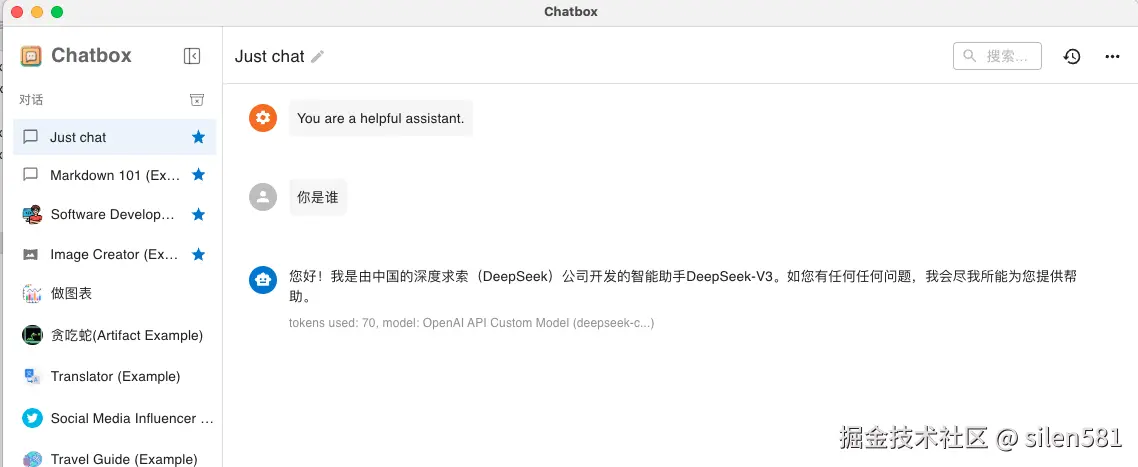Click the DeepSeek-V3 assistant reply text

tap(682, 286)
